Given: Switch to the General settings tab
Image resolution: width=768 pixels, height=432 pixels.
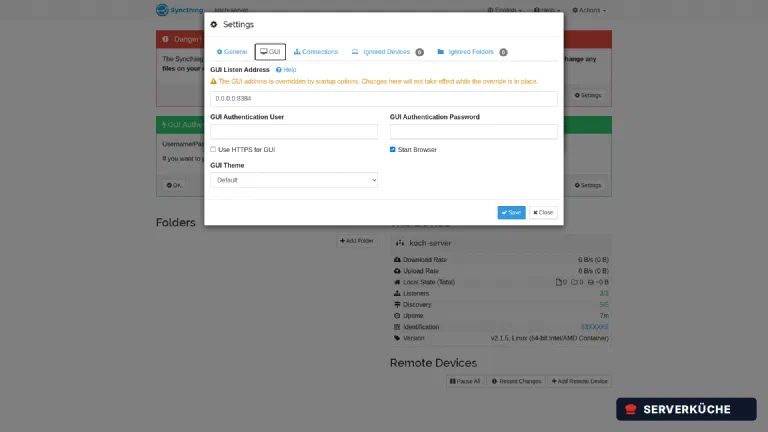Looking at the screenshot, I should (x=232, y=52).
